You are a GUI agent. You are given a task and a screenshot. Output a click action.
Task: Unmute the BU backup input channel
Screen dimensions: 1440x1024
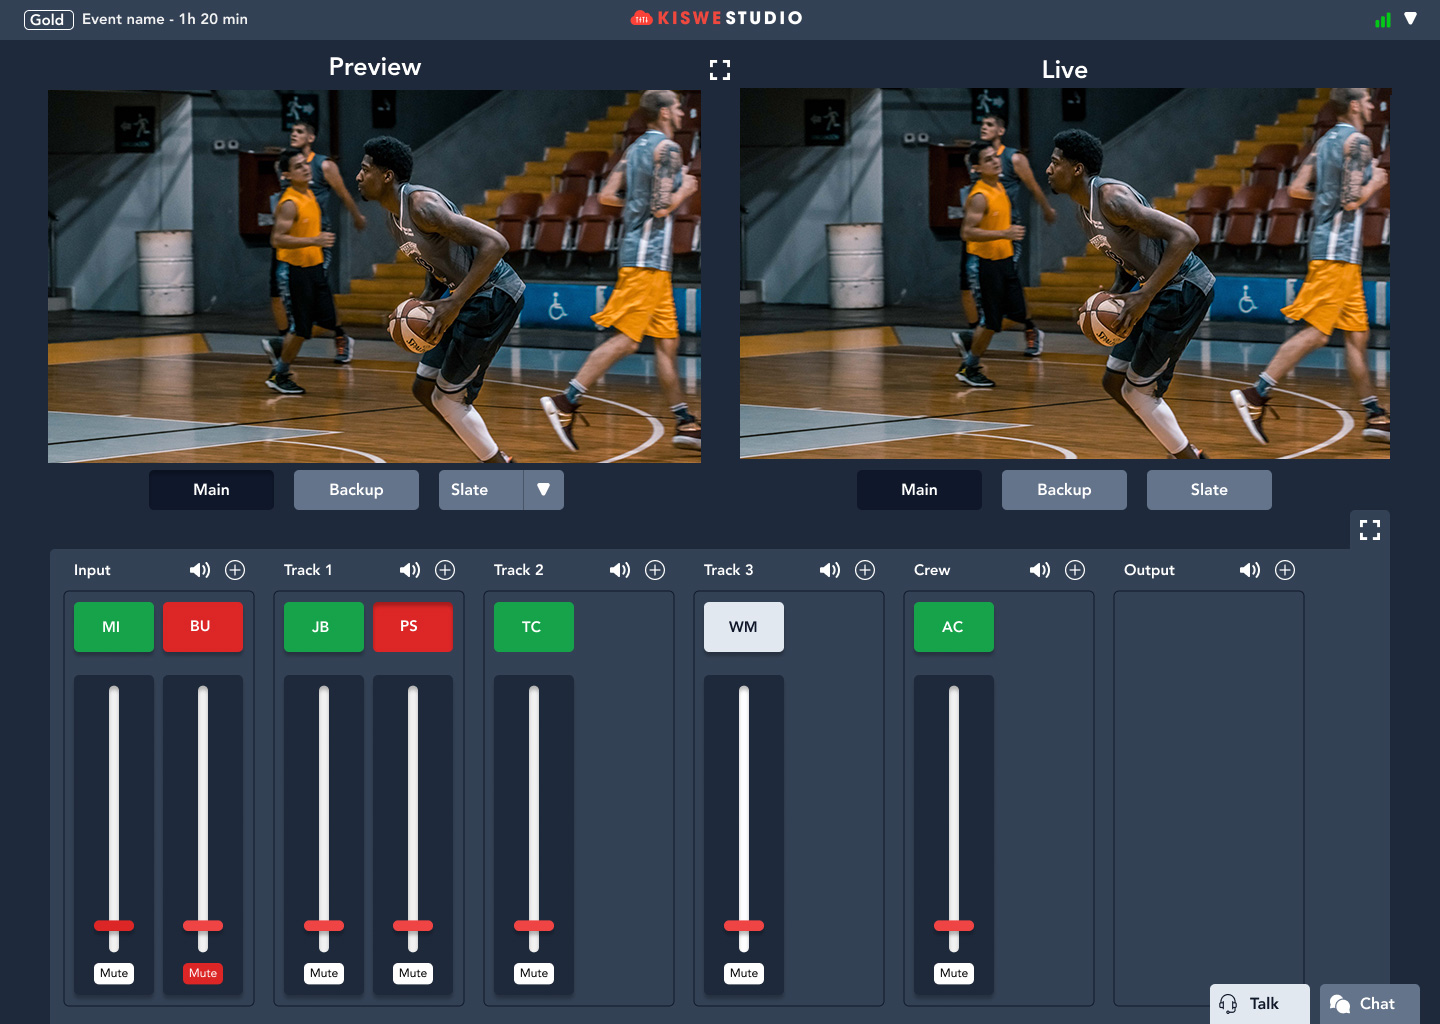203,973
